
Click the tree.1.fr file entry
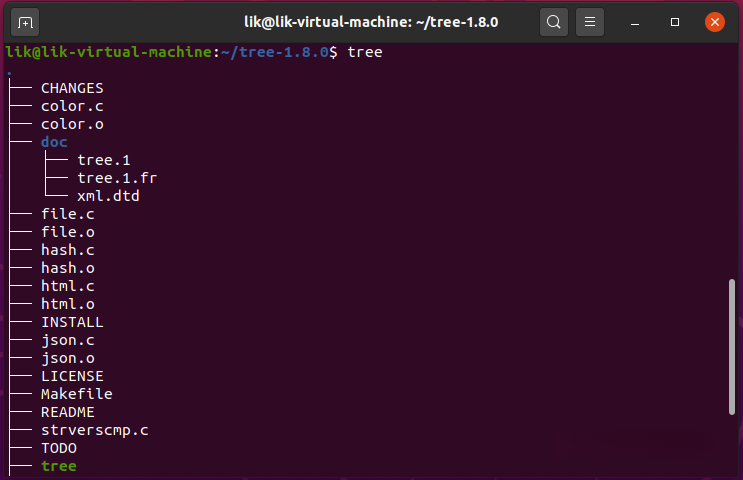pos(117,178)
